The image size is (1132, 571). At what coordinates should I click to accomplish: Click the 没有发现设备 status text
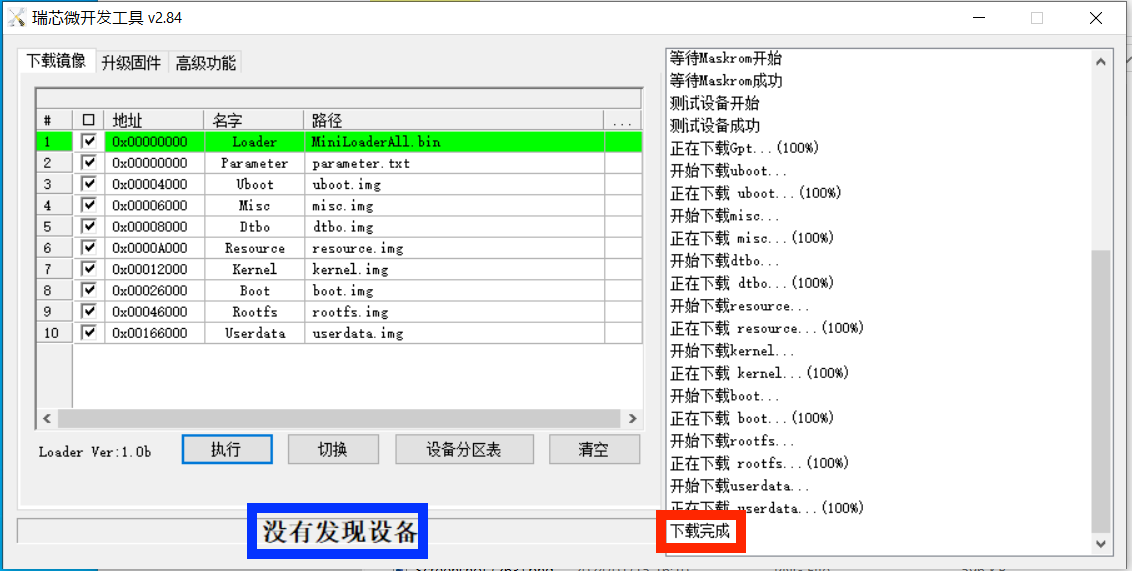(339, 532)
